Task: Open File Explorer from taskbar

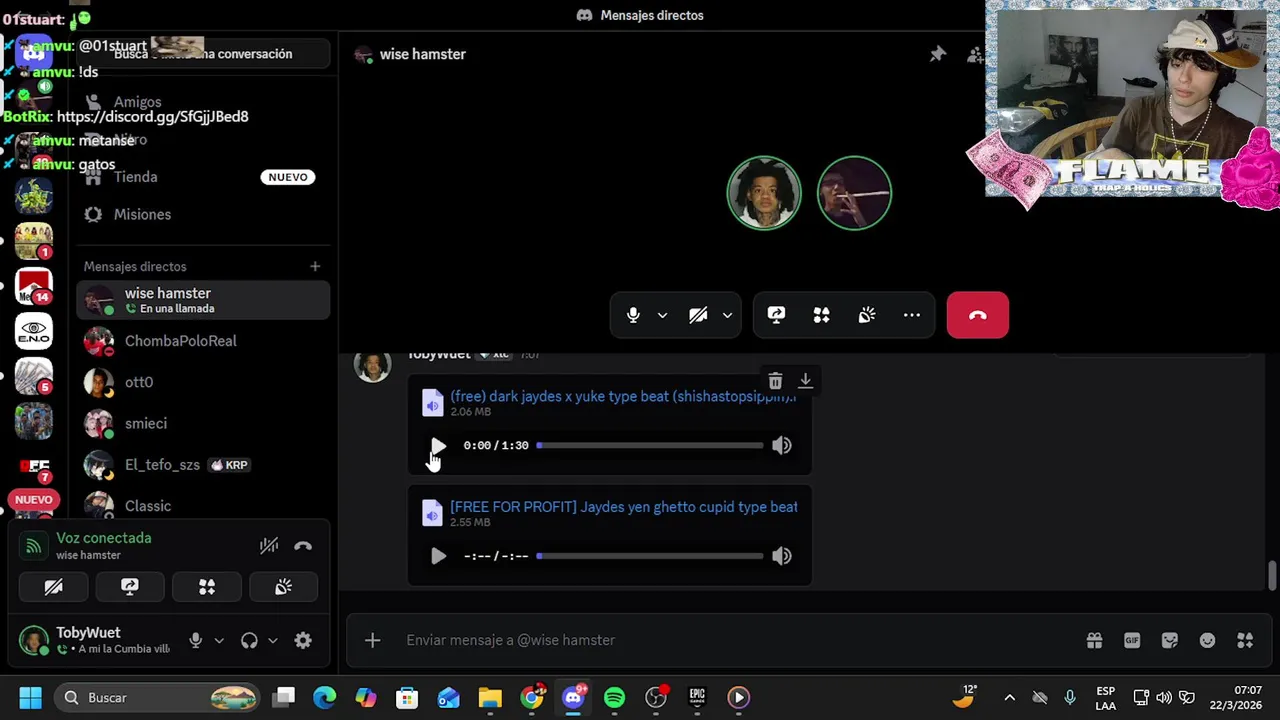Action: (490, 697)
